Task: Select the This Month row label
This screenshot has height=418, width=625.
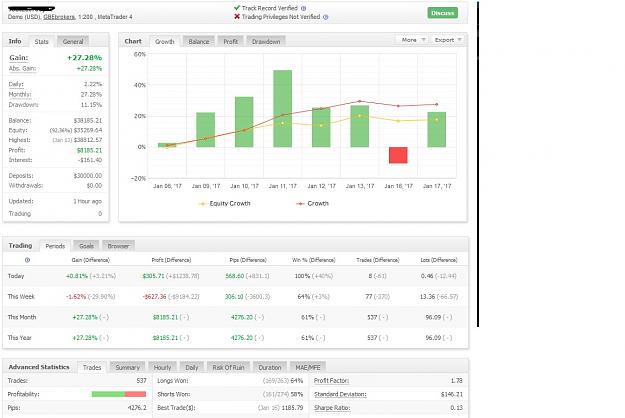Action: (x=22, y=318)
